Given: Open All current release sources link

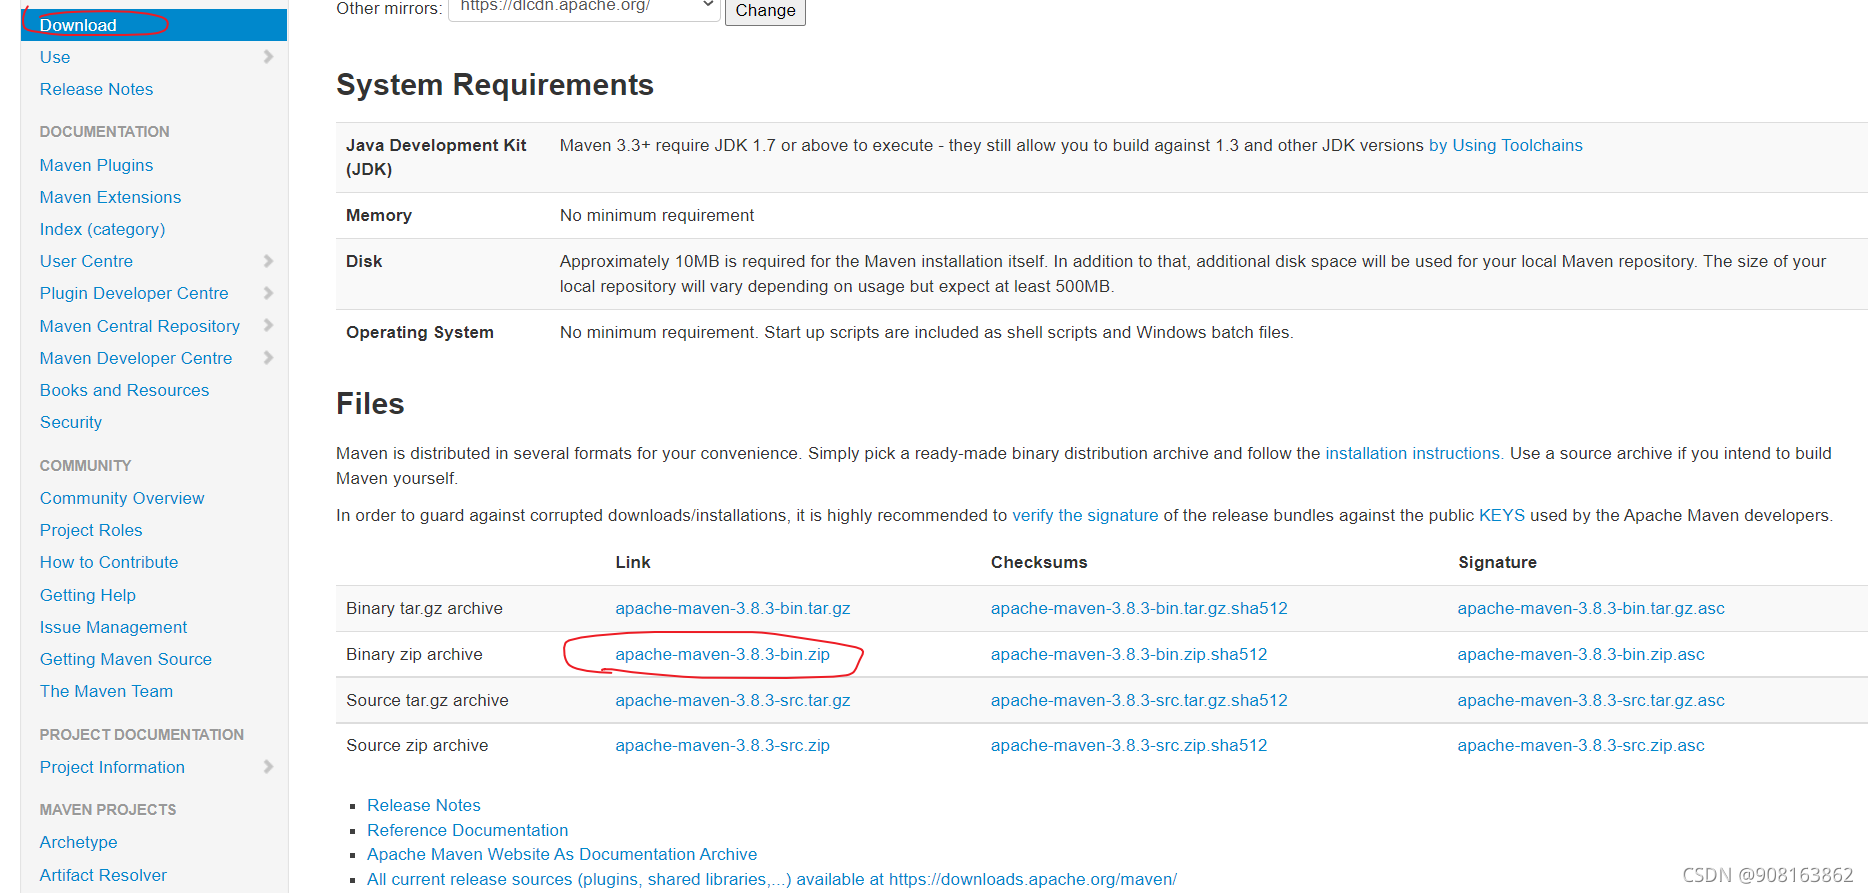Looking at the screenshot, I should 772,879.
